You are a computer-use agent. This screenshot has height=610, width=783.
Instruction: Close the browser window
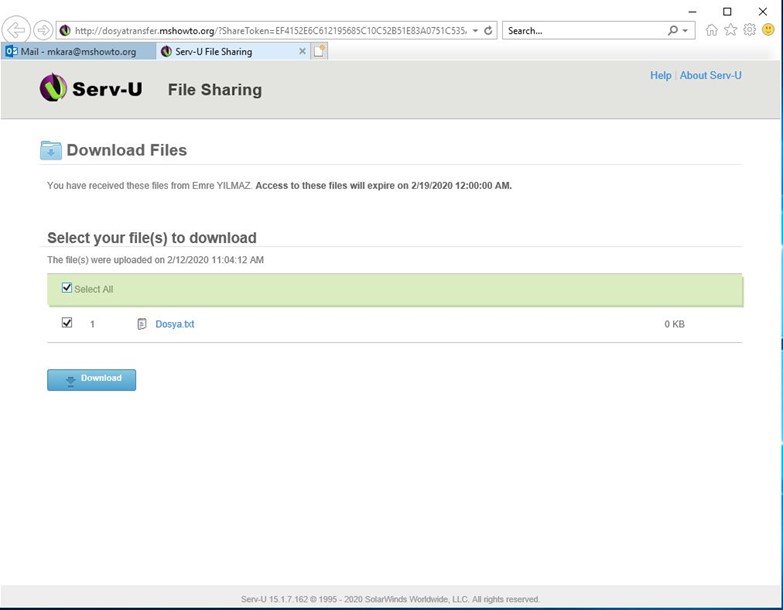[x=763, y=11]
